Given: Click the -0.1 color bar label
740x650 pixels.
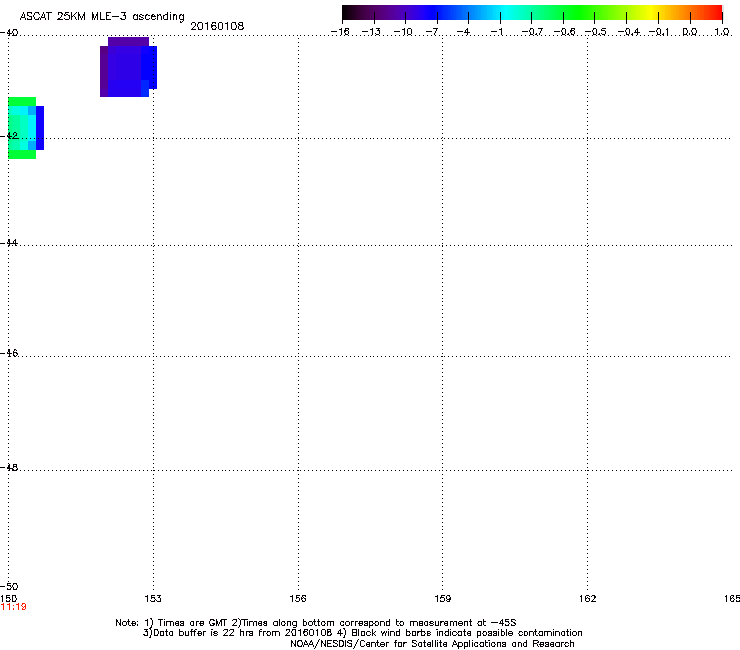Looking at the screenshot, I should [659, 32].
